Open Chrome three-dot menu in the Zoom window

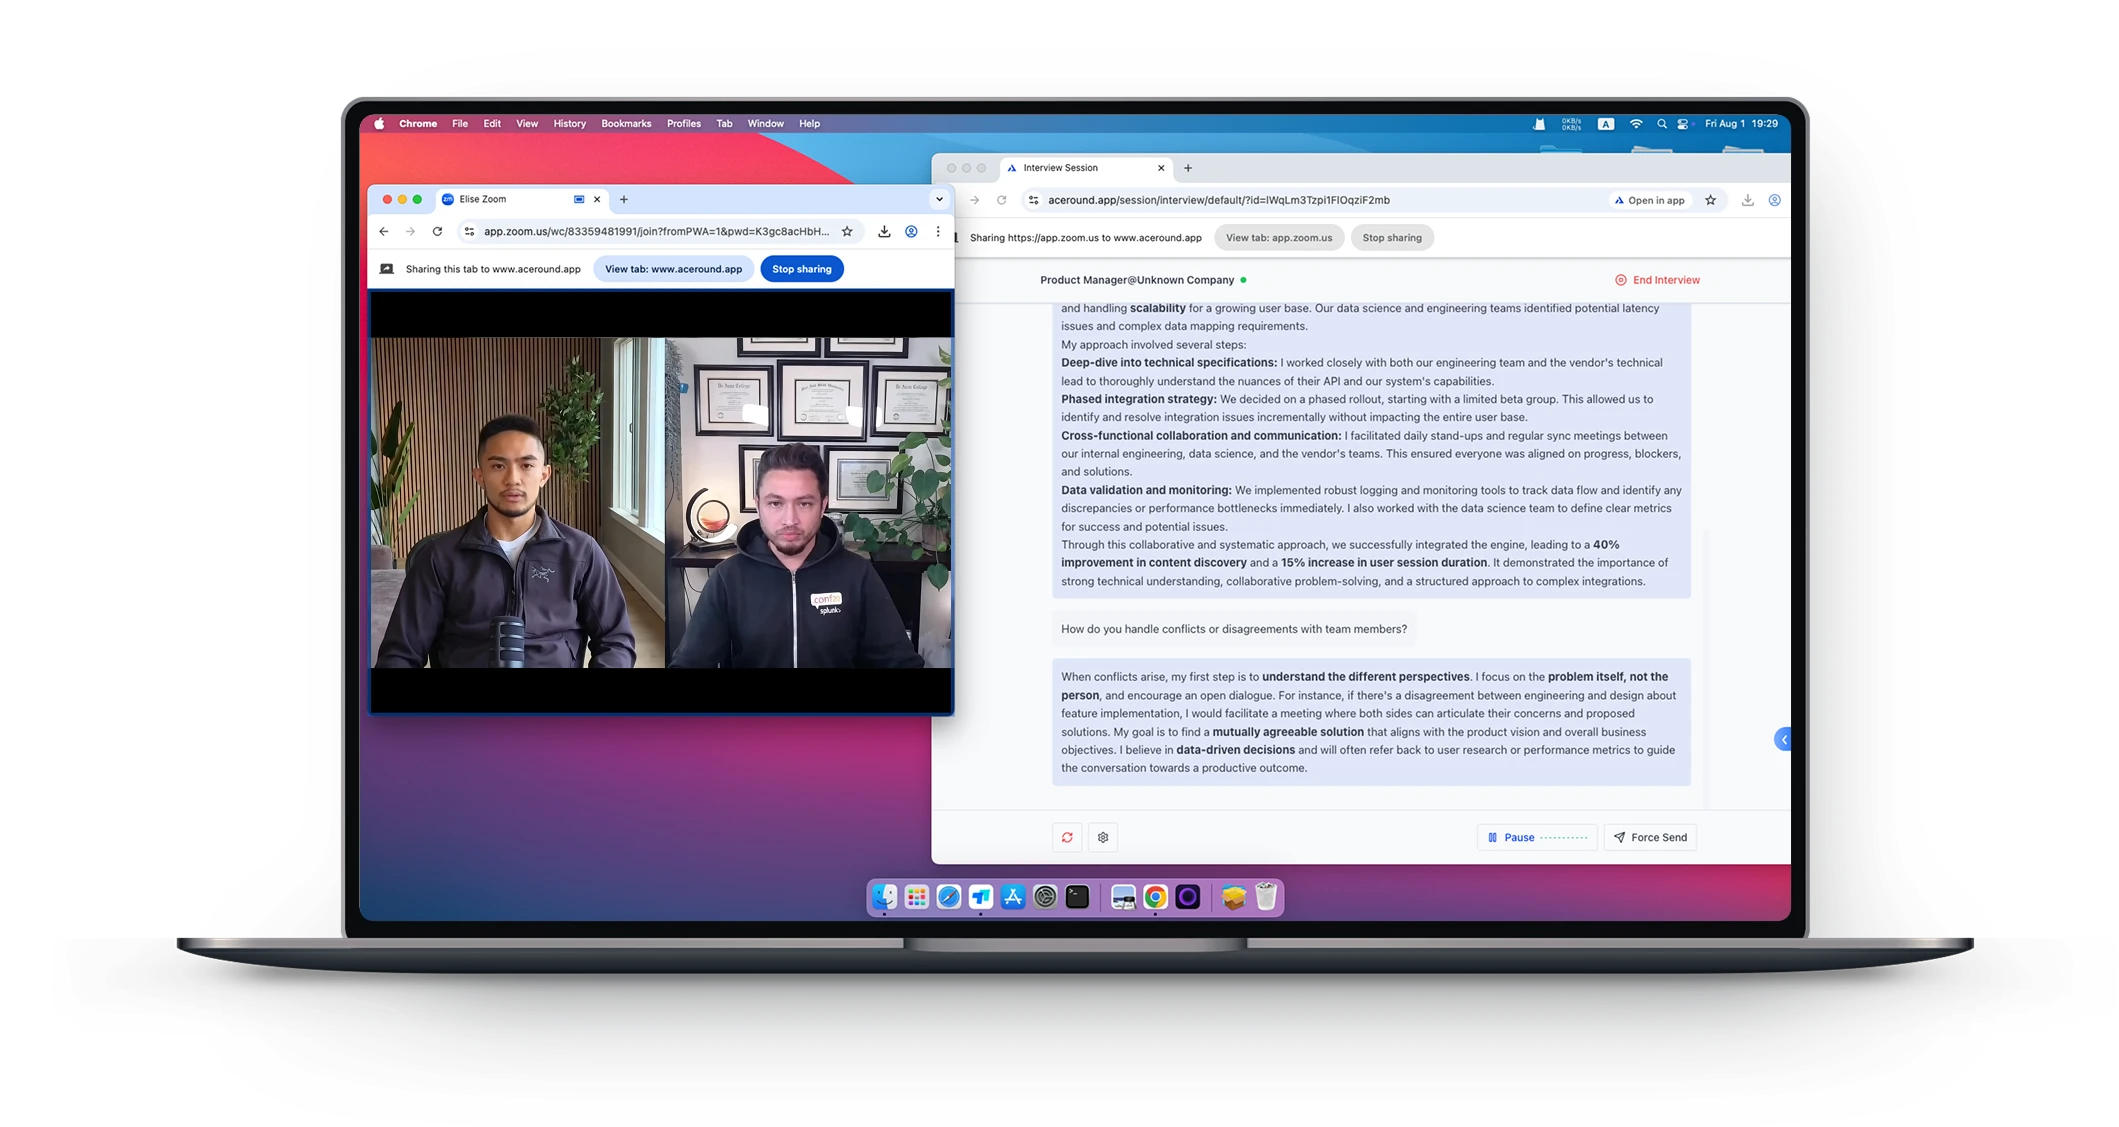coord(938,232)
